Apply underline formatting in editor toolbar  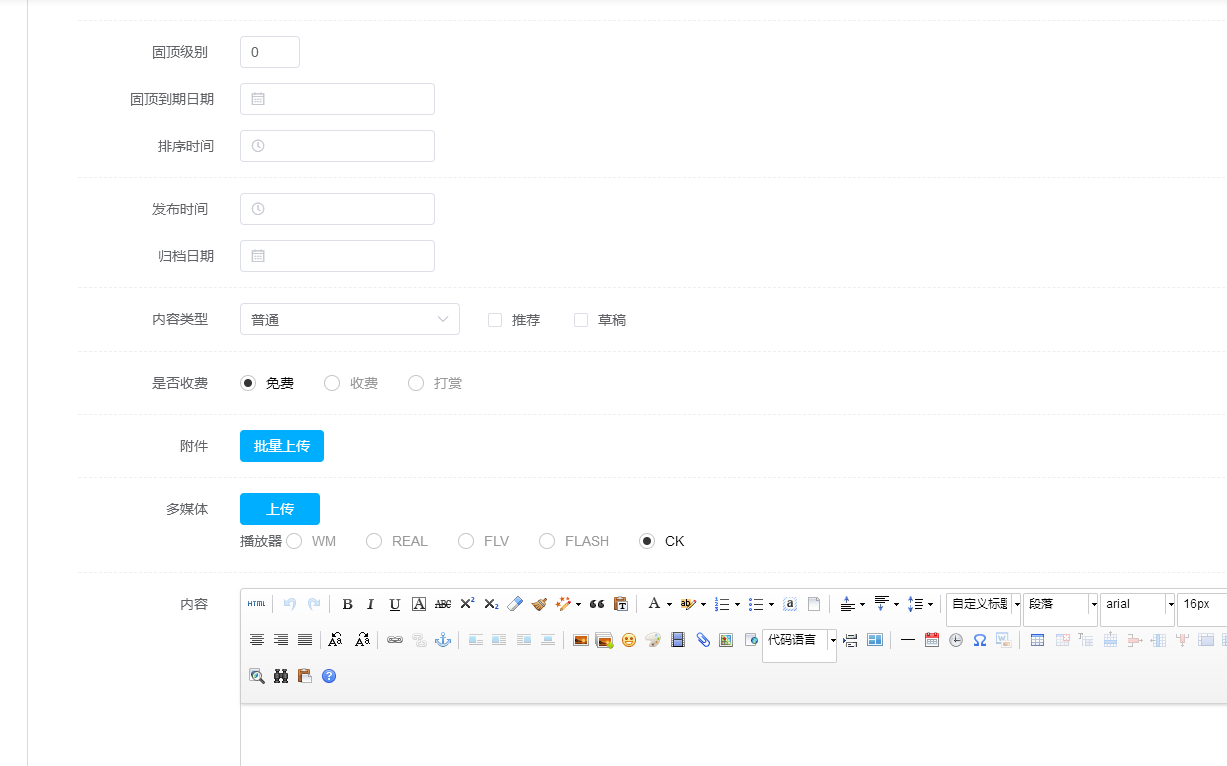(x=395, y=604)
